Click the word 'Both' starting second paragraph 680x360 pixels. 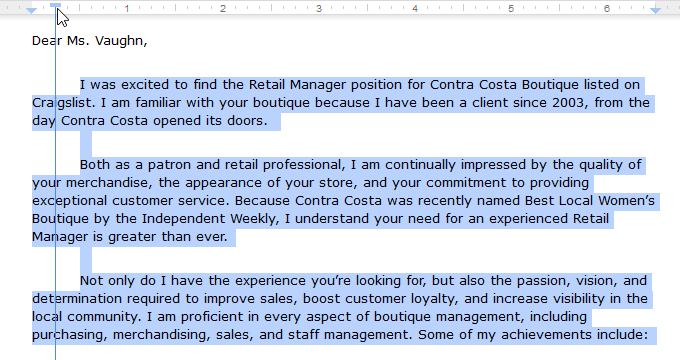[x=94, y=165]
